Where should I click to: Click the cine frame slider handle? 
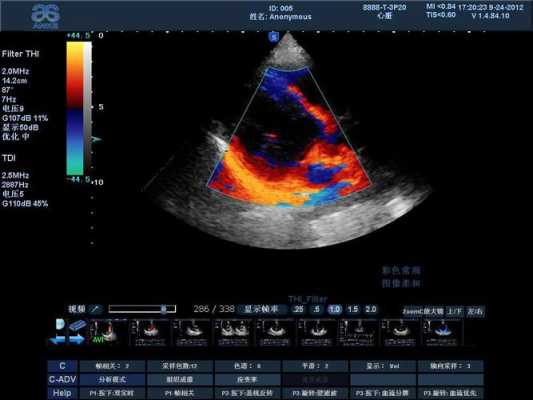click(x=164, y=309)
